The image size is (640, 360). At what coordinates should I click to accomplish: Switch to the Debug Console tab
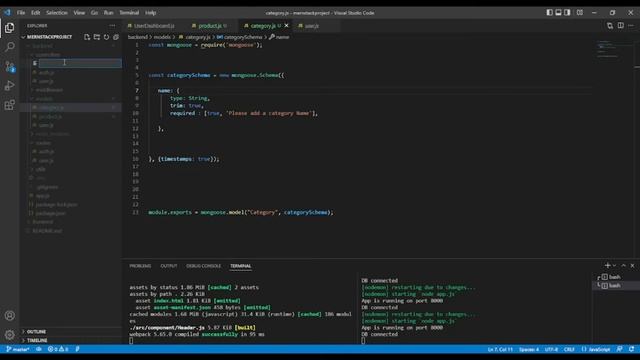[203, 266]
